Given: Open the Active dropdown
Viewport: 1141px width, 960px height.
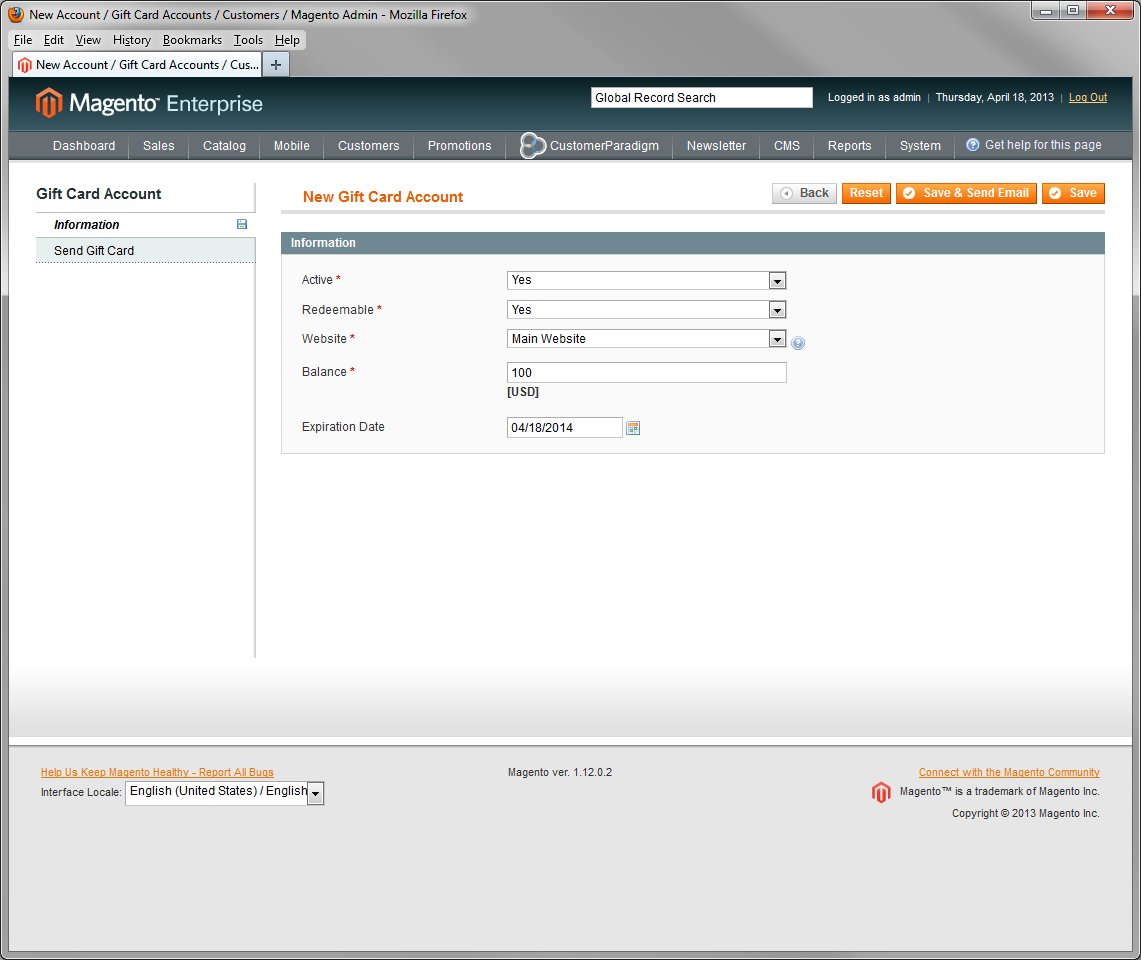Looking at the screenshot, I should pos(646,280).
